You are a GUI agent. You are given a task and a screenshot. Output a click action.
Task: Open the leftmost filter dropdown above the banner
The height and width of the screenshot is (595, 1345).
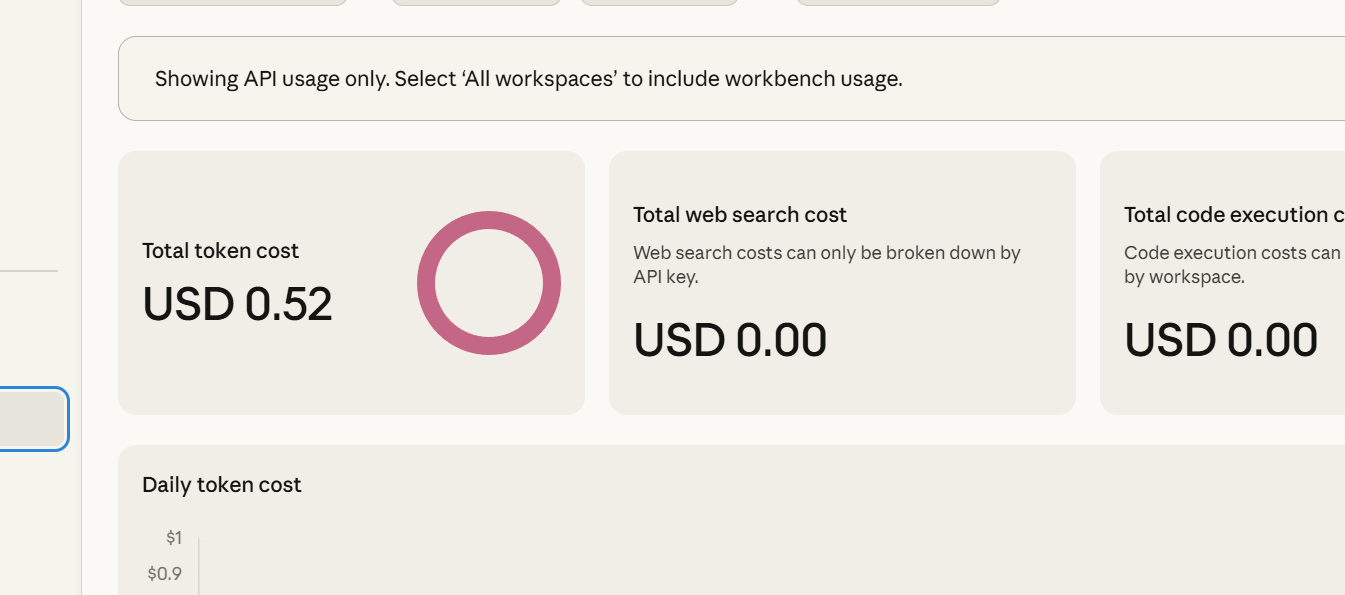(x=233, y=2)
